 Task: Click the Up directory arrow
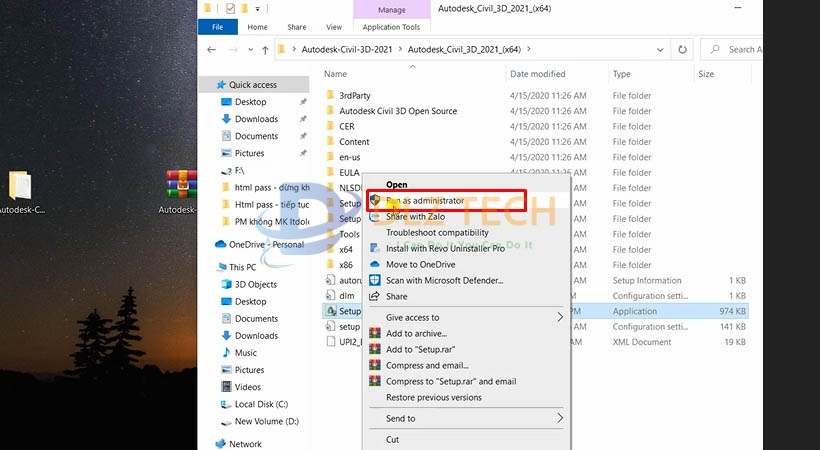tap(265, 50)
